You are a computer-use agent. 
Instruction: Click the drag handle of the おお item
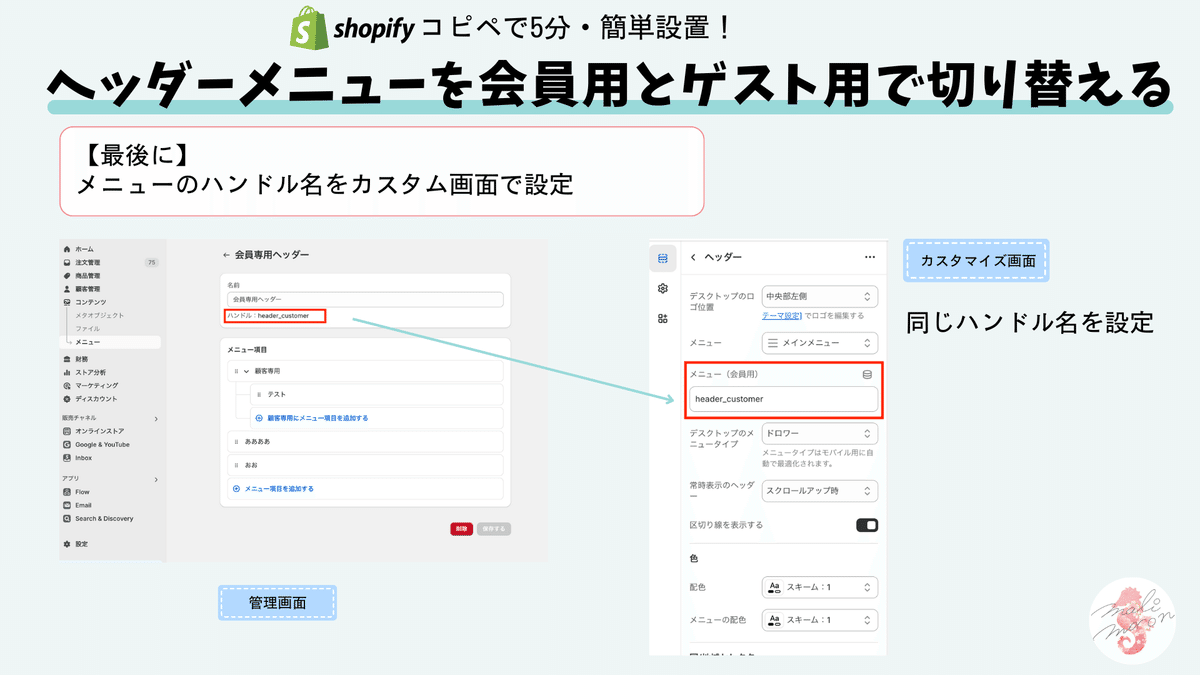(236, 465)
